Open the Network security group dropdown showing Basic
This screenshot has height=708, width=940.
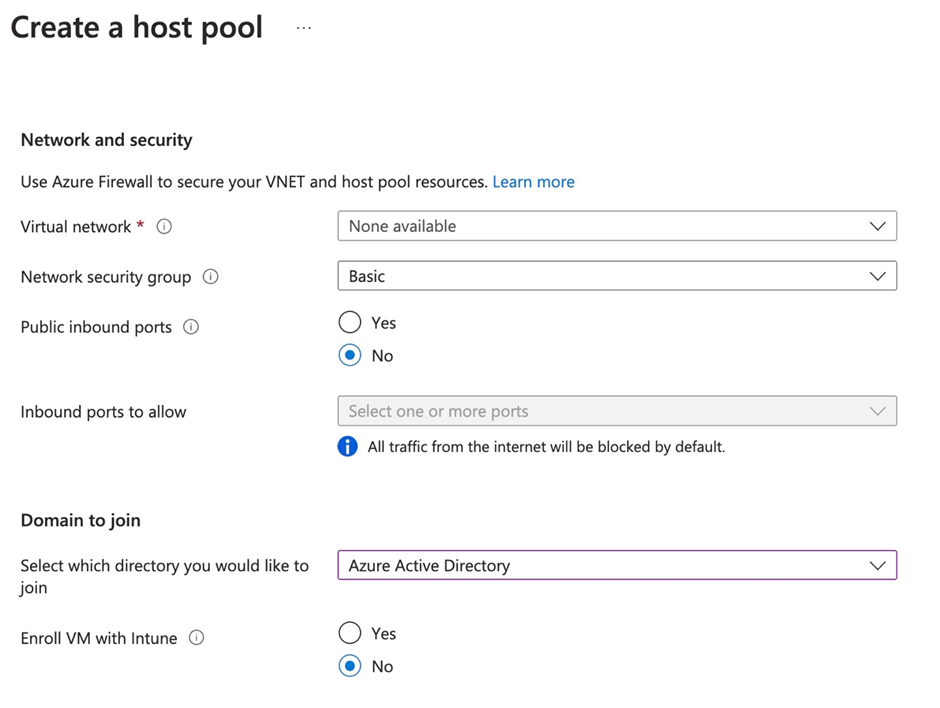pyautogui.click(x=617, y=276)
